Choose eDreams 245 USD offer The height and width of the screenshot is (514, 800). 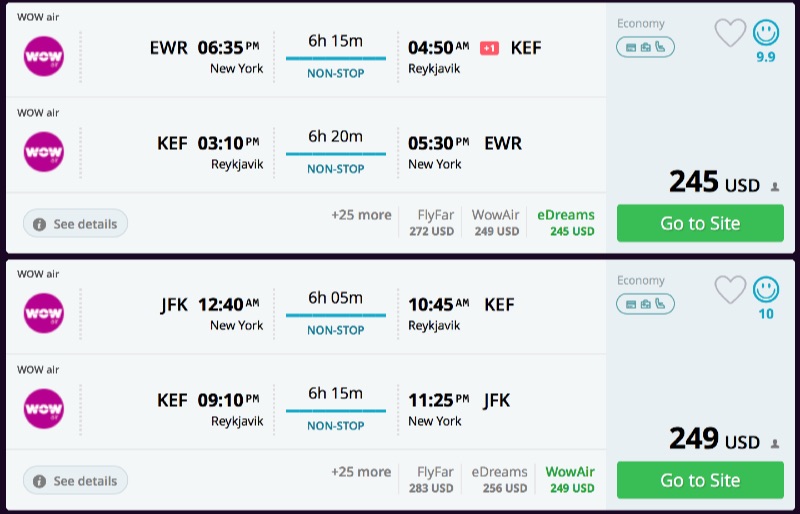coord(566,222)
